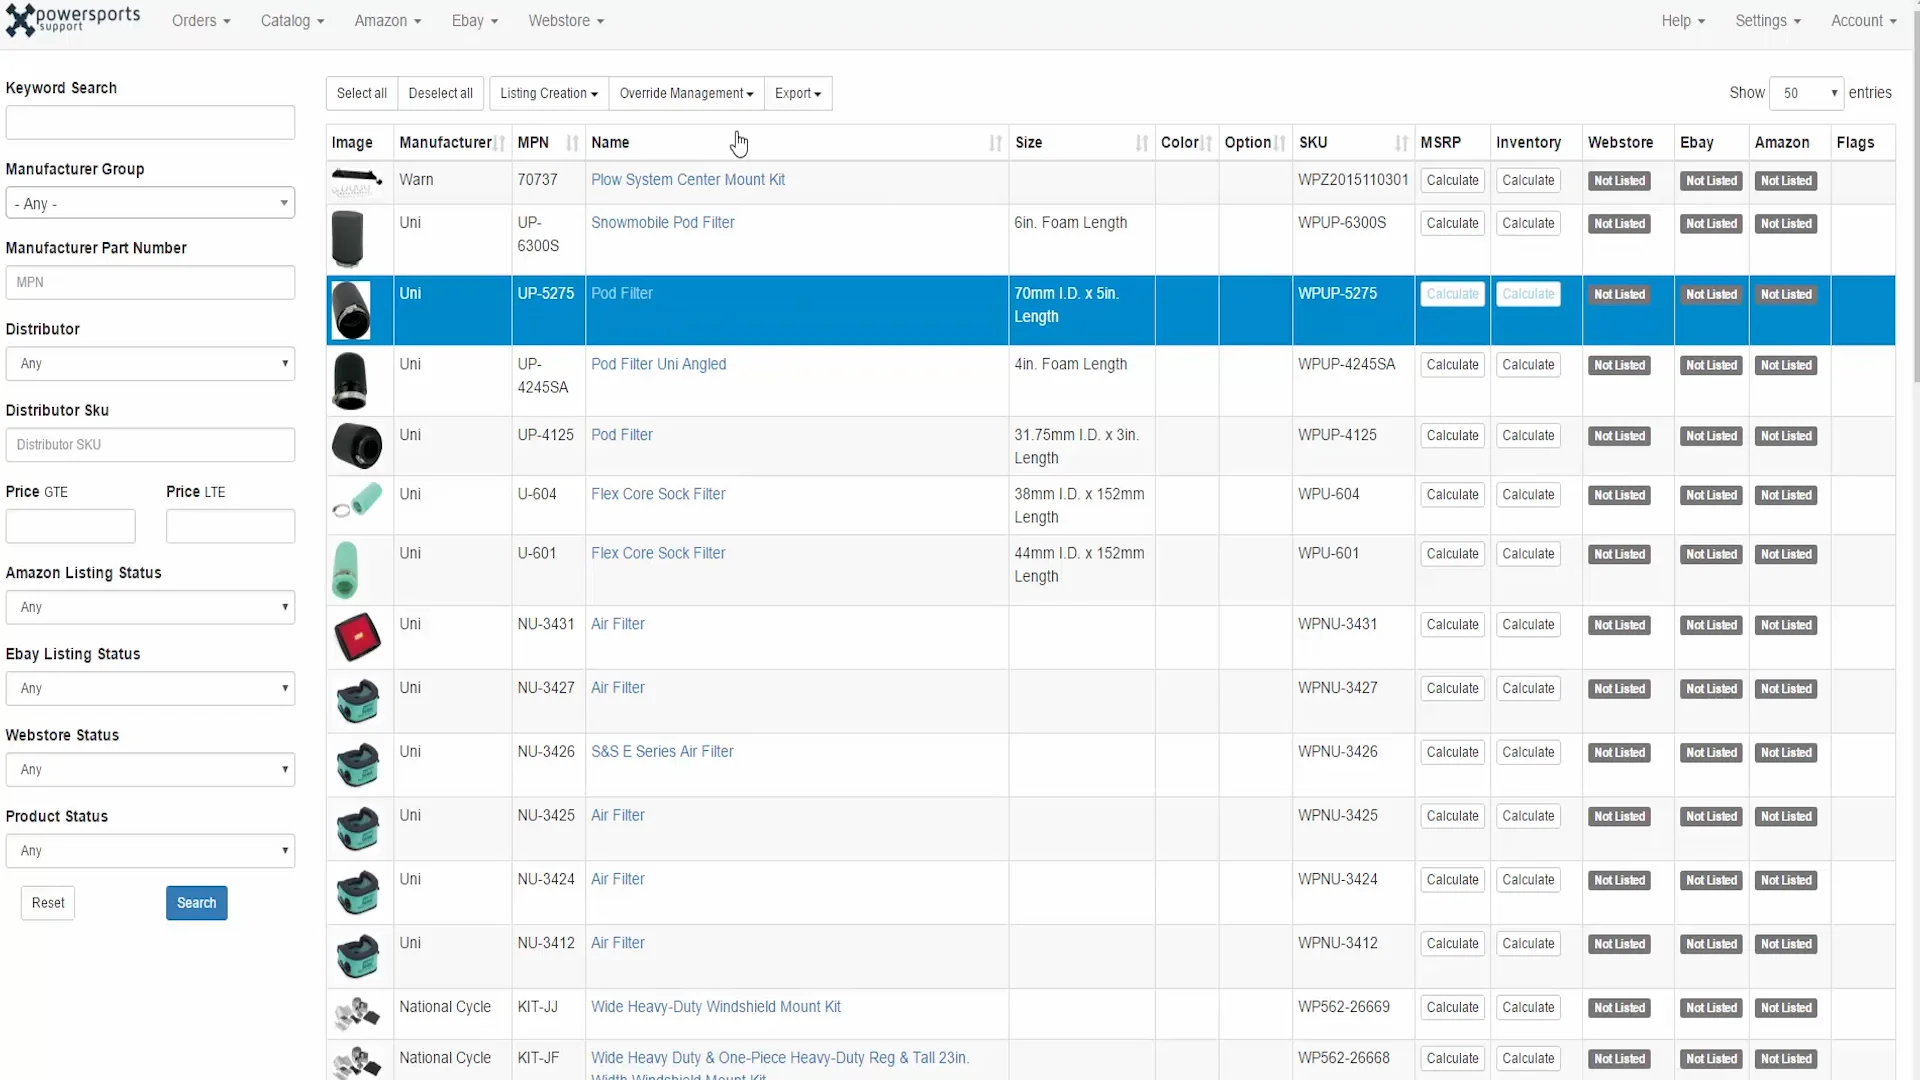Open Orders menu
Viewport: 1920px width, 1080px height.
(201, 21)
